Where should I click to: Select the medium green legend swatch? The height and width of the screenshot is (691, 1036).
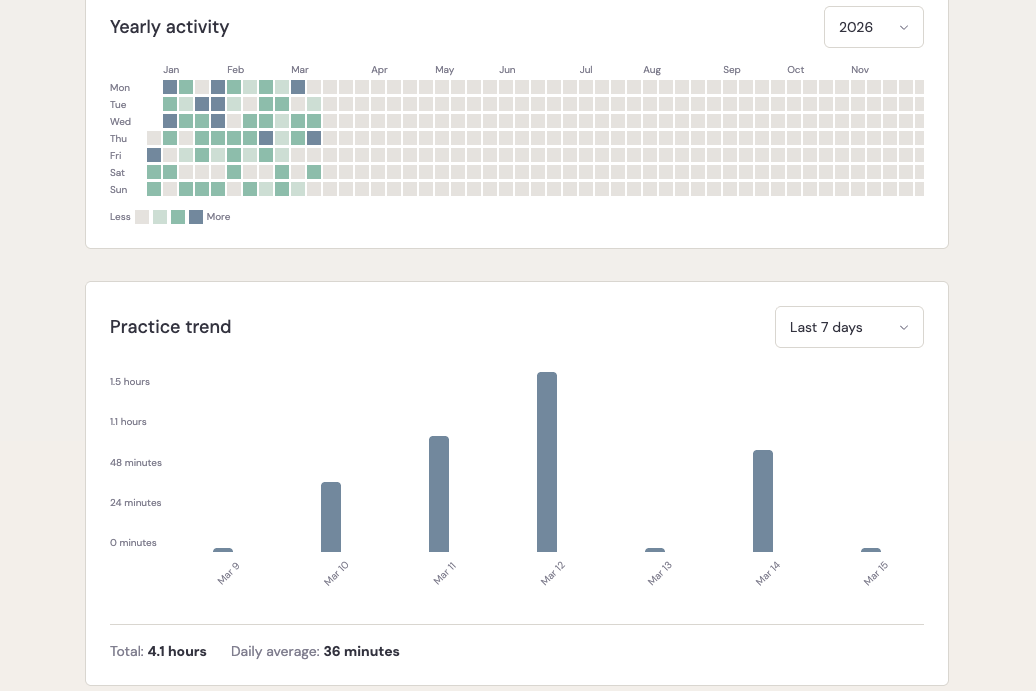[178, 217]
